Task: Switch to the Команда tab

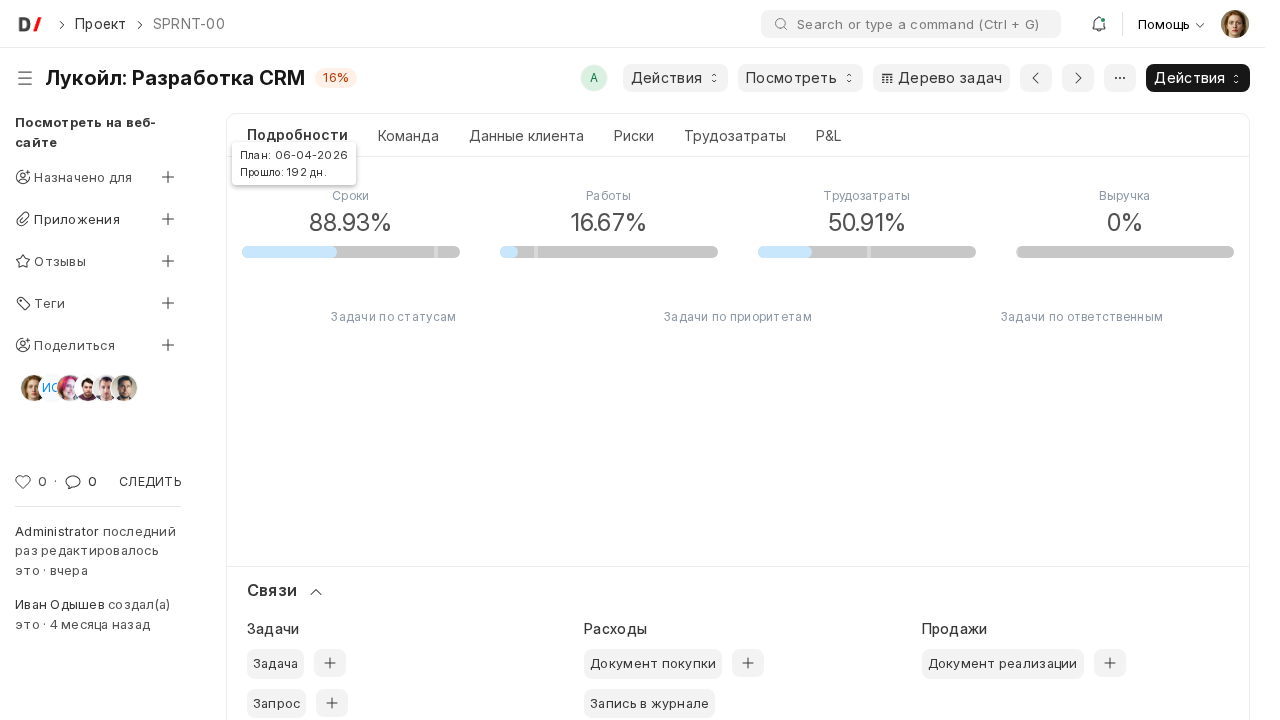Action: [x=408, y=136]
